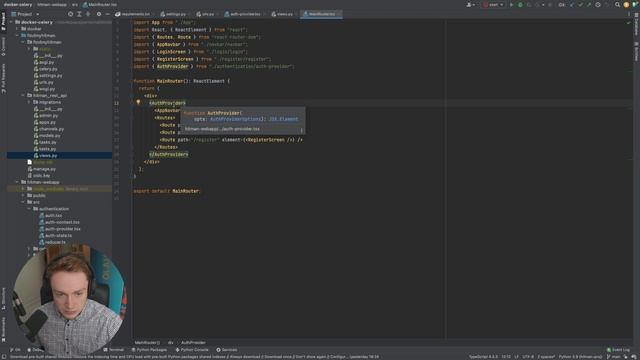Click the MainRouter() breadcrumb at editor bottom
This screenshot has height=360, width=640.
coord(147,343)
